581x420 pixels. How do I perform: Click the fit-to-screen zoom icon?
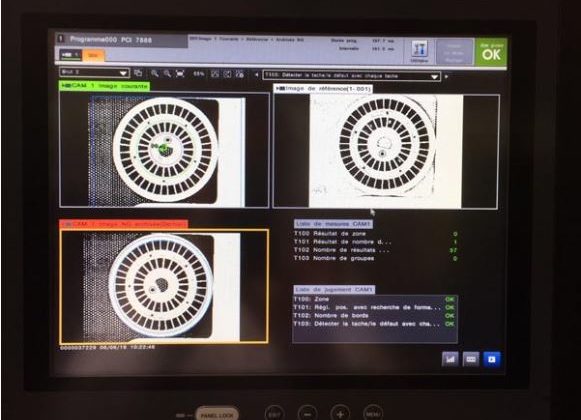point(180,73)
